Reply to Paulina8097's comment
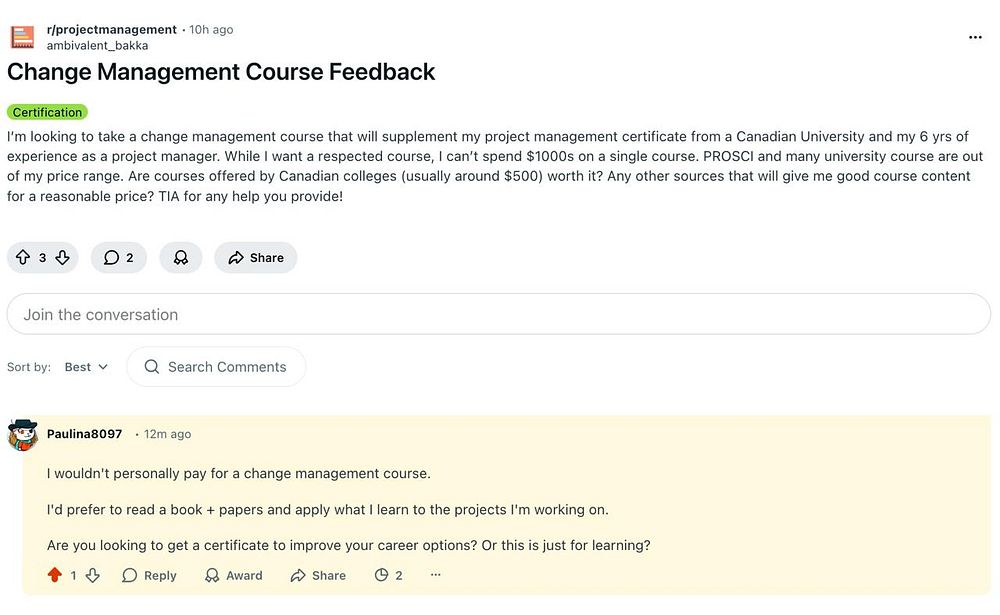Screen dimensions: 1000x615 click(149, 575)
